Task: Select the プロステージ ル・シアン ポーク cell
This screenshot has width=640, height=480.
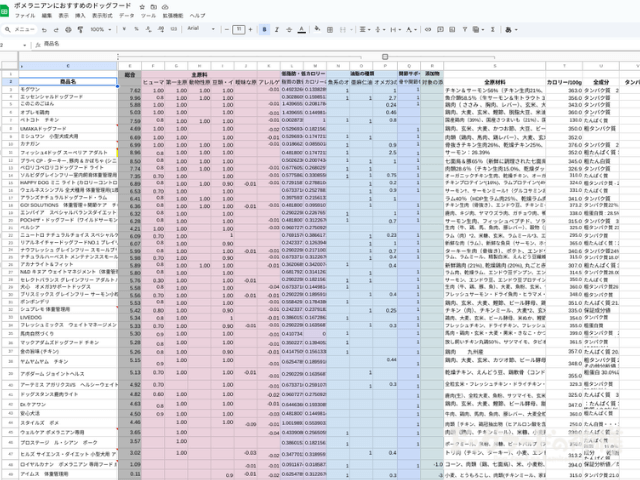Action: [68, 442]
